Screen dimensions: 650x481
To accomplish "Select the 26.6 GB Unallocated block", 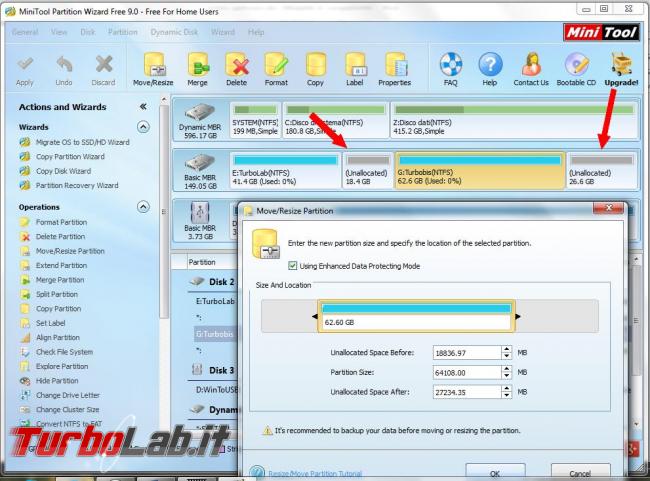I will (602, 170).
